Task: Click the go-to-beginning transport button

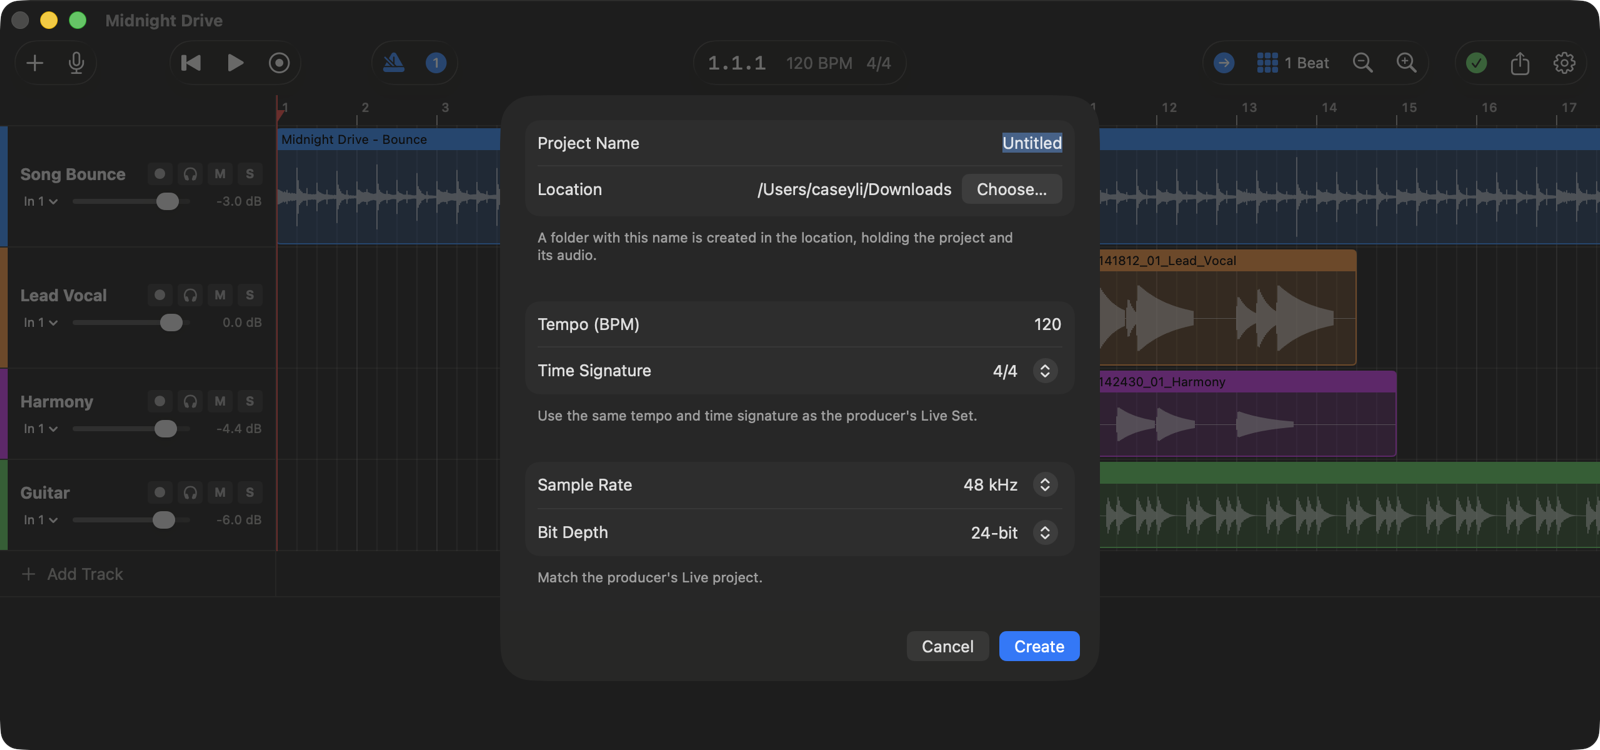Action: (191, 63)
